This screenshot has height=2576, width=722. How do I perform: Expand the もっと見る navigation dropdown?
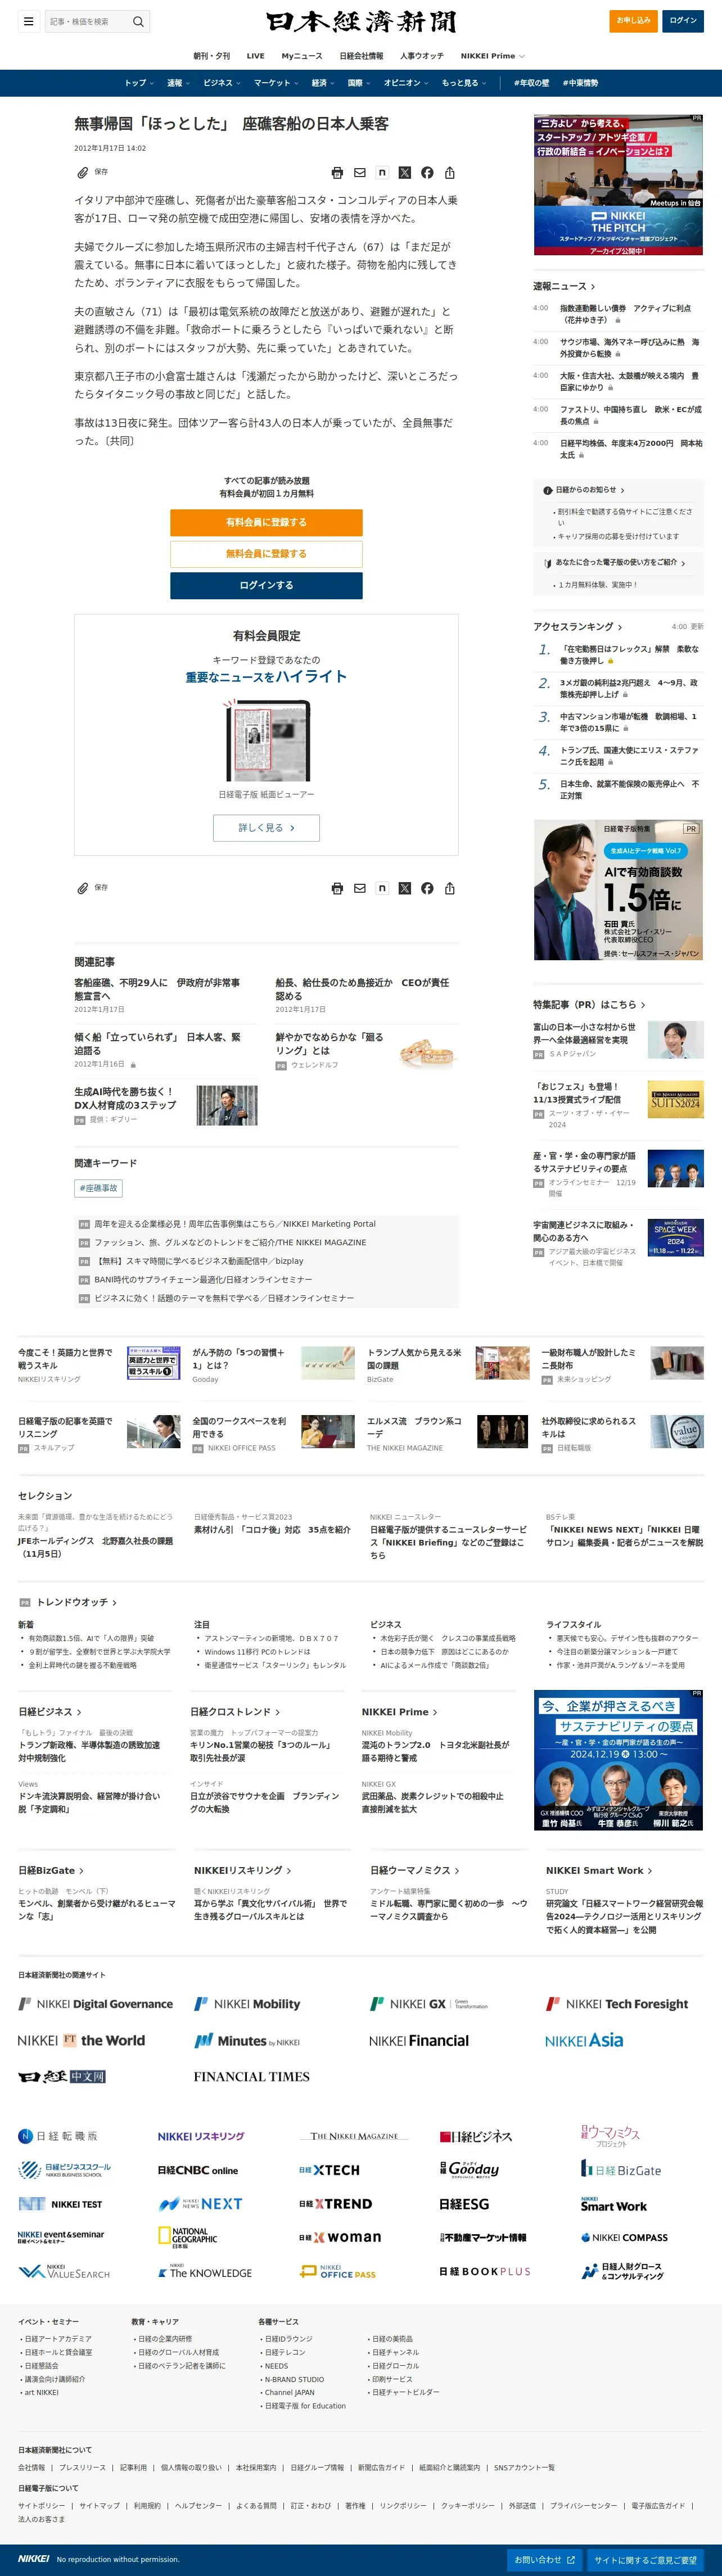464,83
